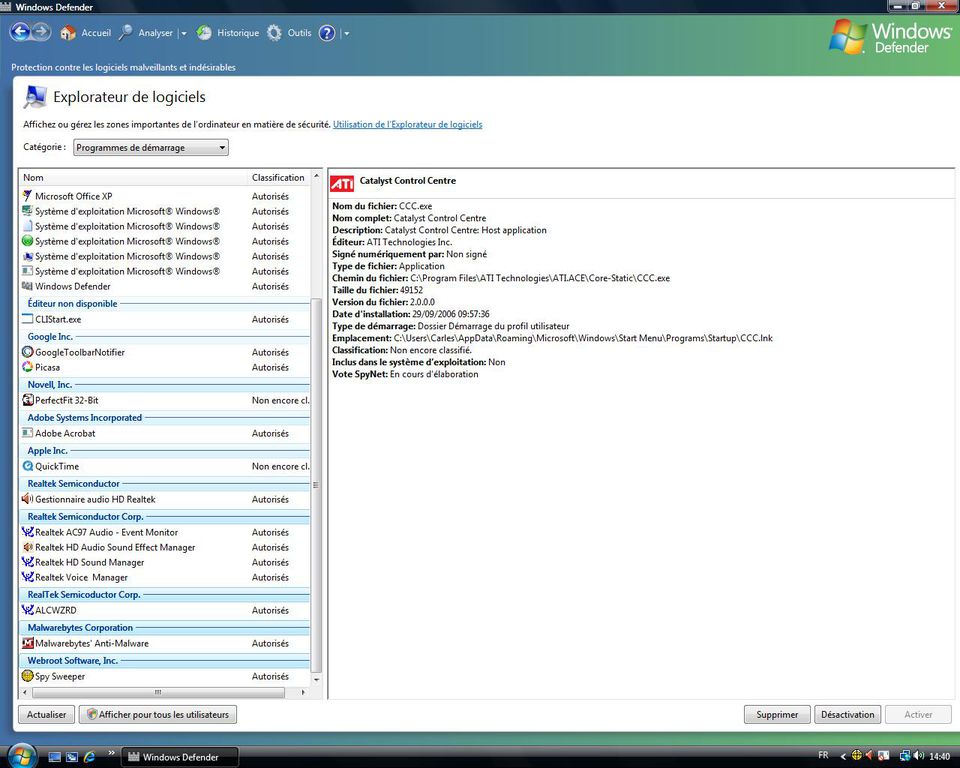Click the Désactivation button
The image size is (960, 768).
tap(847, 714)
